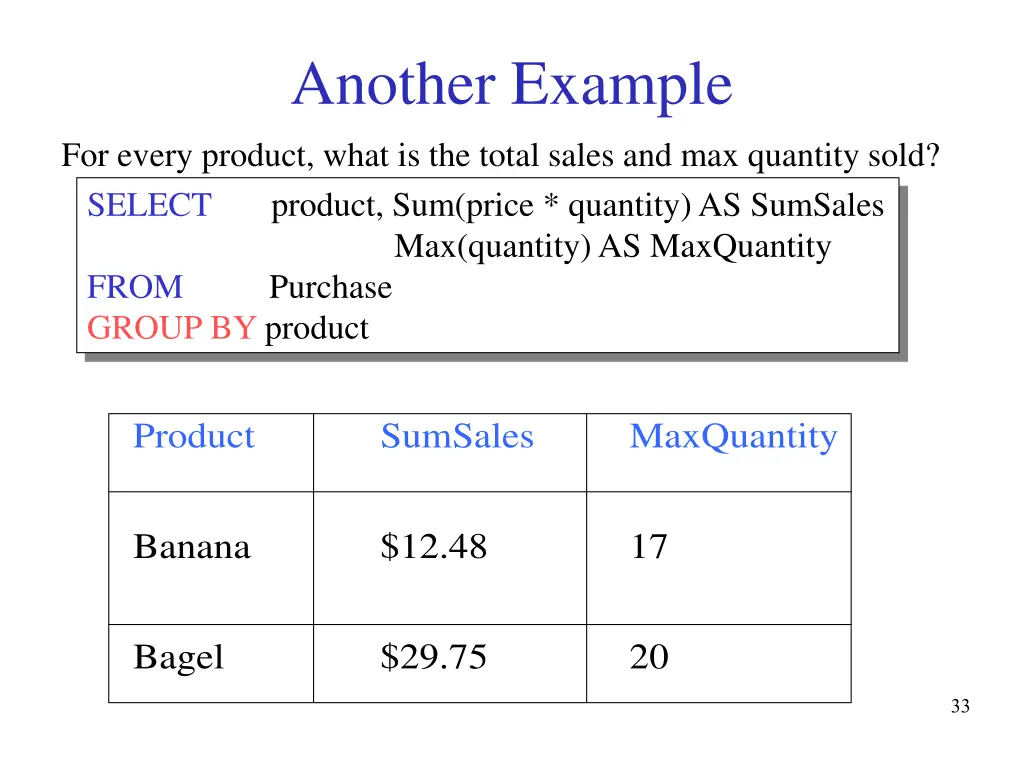Click the "Another Example" slide title
This screenshot has width=1024, height=768.
(512, 85)
